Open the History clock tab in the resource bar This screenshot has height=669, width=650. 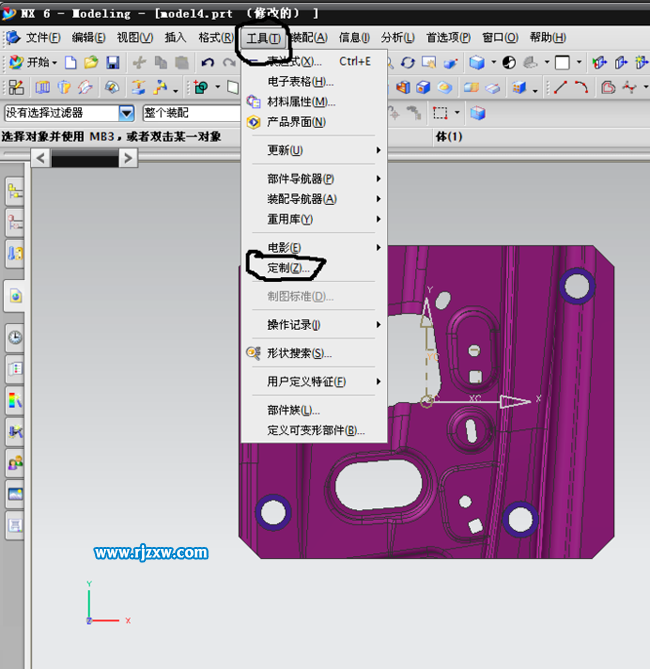coord(15,337)
